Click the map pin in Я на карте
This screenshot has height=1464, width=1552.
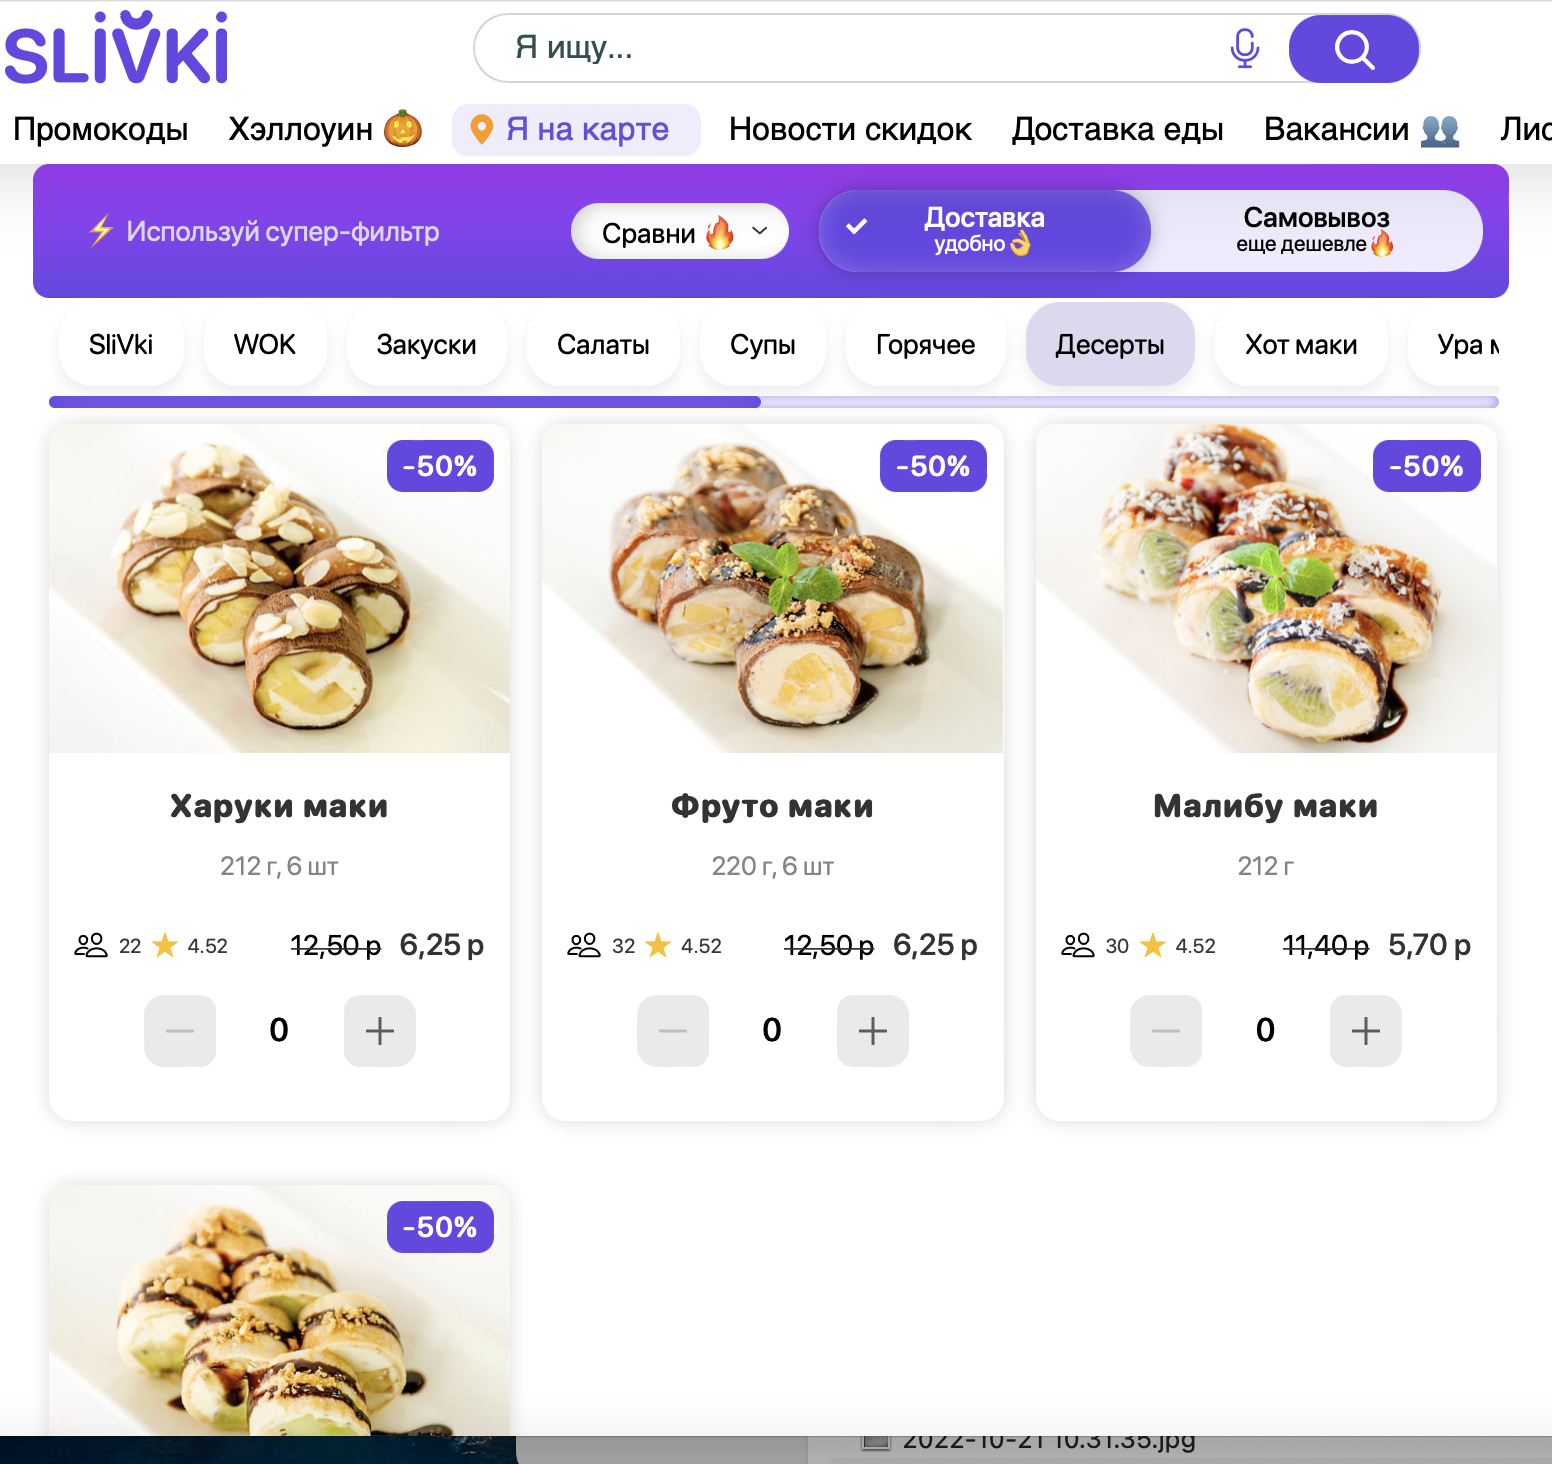point(482,130)
